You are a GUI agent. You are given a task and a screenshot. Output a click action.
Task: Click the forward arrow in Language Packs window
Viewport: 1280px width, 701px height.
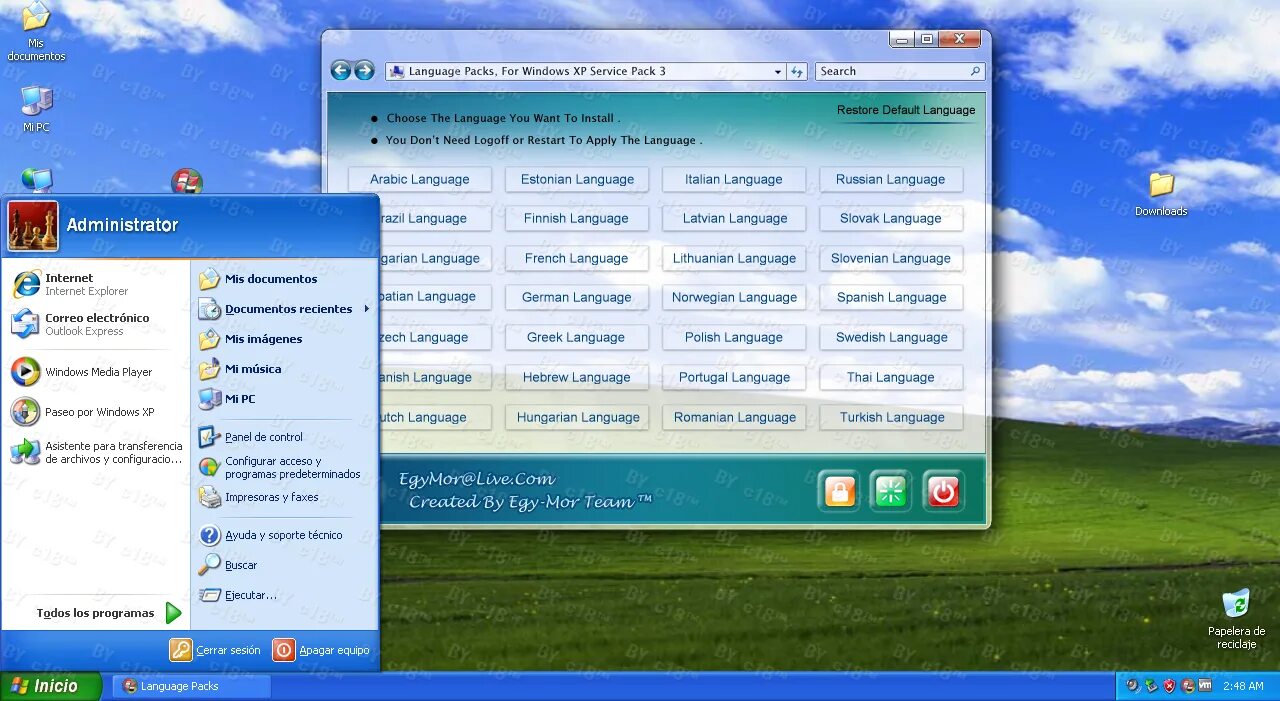pos(365,71)
